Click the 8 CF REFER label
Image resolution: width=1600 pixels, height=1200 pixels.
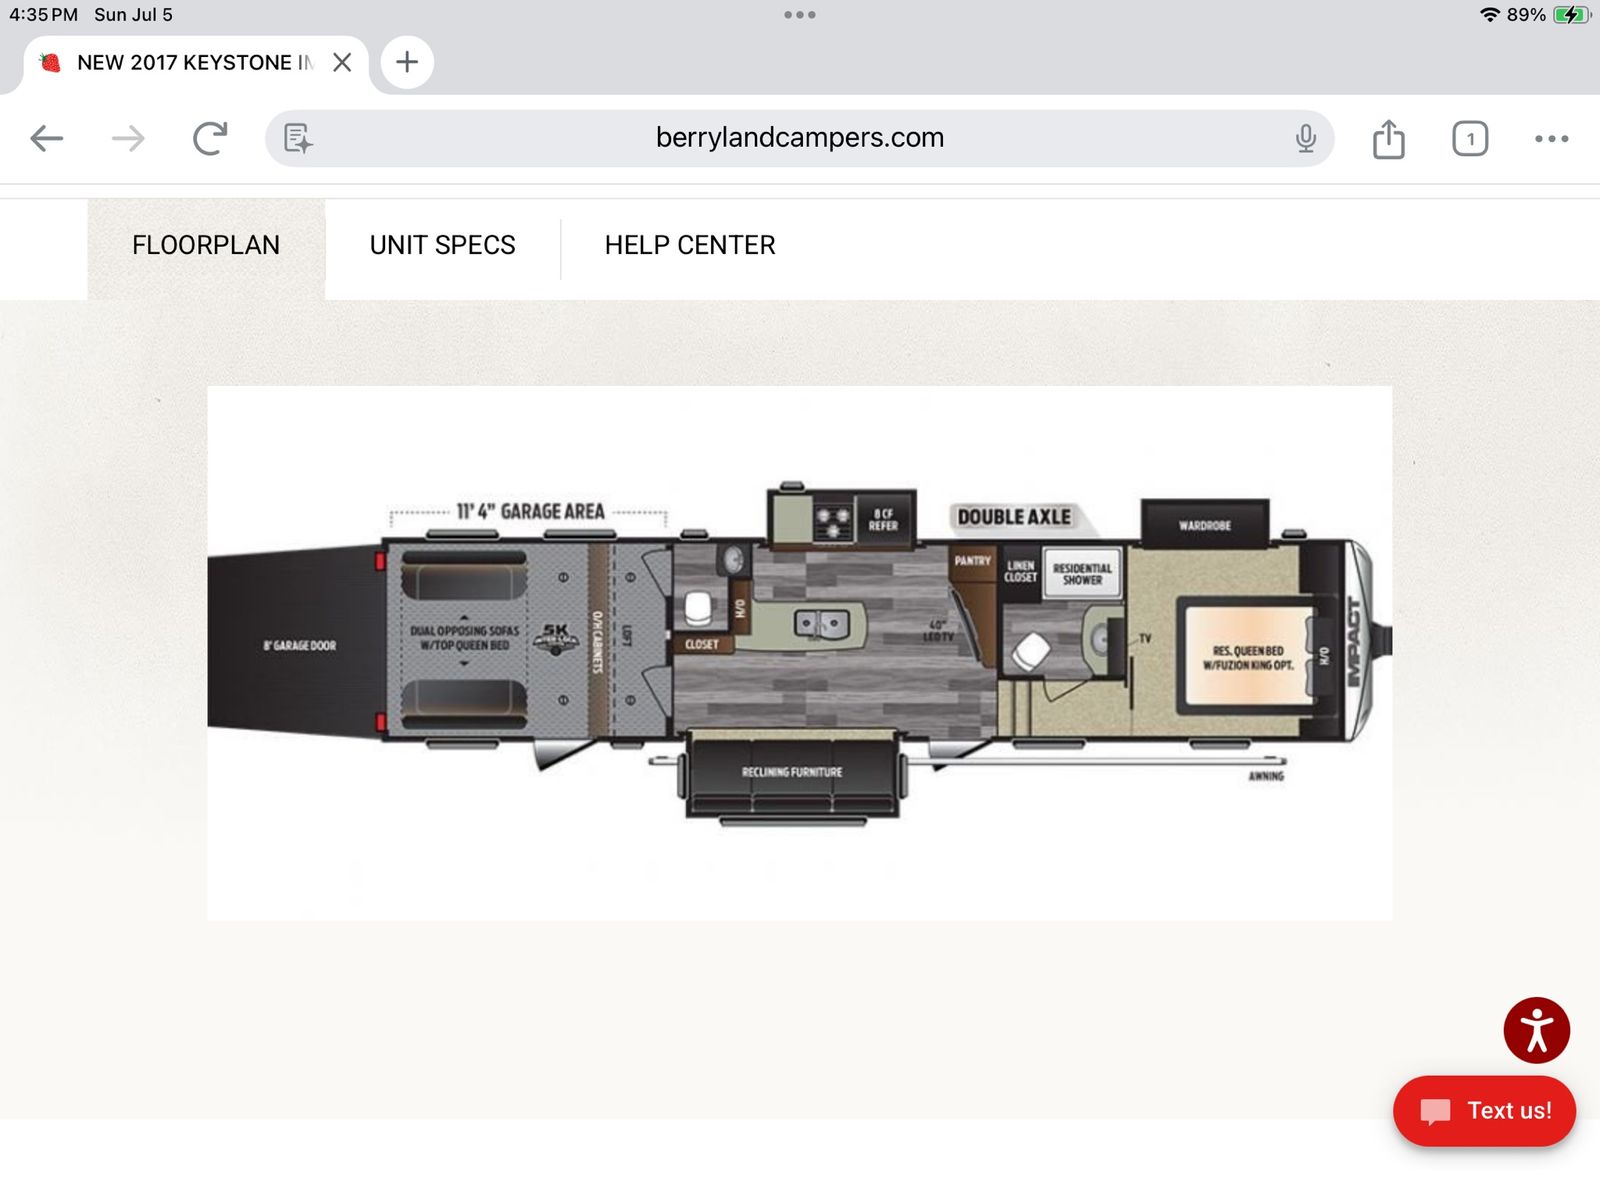point(883,520)
